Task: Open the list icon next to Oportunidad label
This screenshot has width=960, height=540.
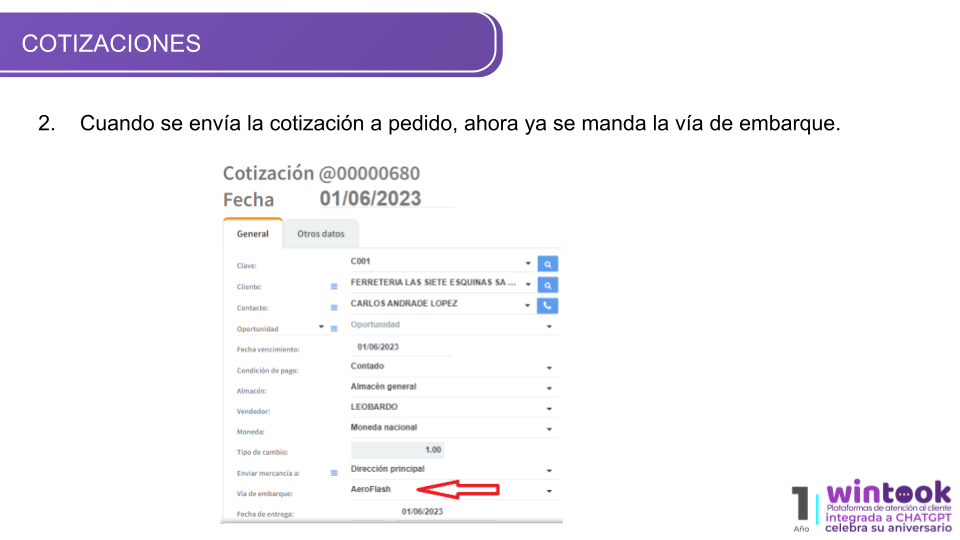Action: point(334,329)
